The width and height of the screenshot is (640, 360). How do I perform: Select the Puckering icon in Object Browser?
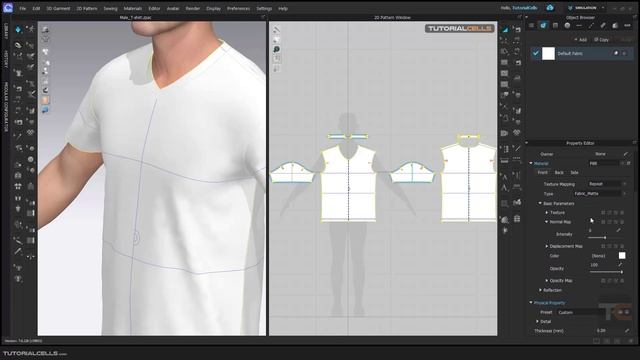click(603, 25)
